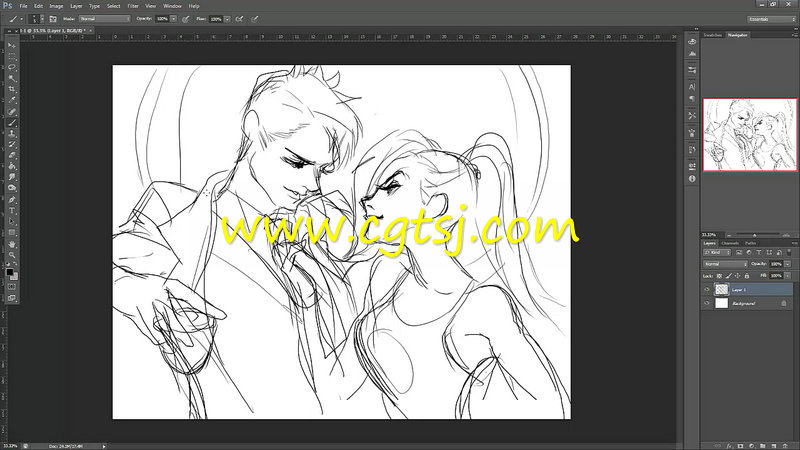The height and width of the screenshot is (450, 800).
Task: Toggle lock image pixels
Action: click(728, 276)
